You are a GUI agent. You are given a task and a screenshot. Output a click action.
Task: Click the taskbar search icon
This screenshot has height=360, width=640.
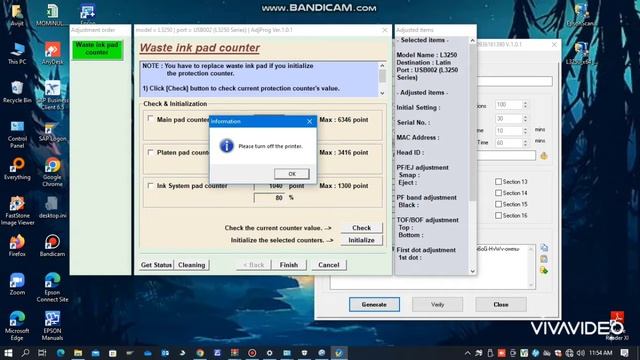[25, 353]
